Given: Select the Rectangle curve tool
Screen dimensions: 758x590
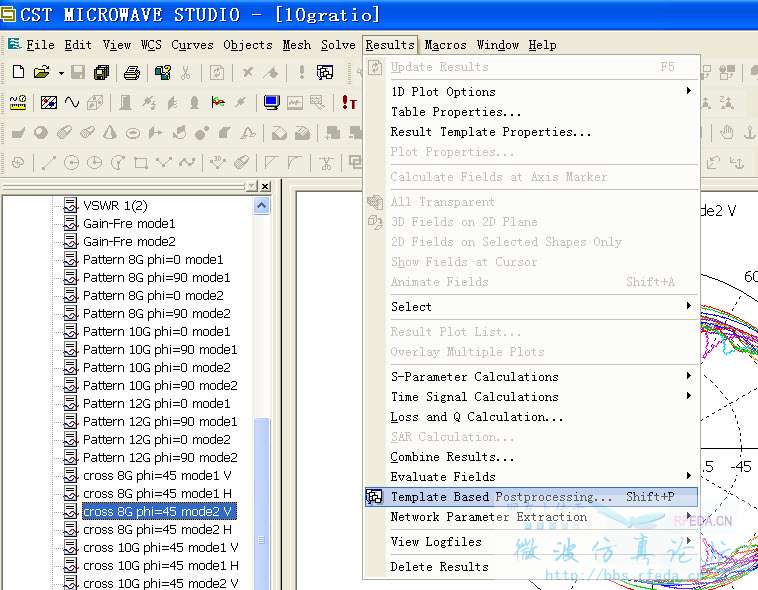Looking at the screenshot, I should [x=141, y=162].
